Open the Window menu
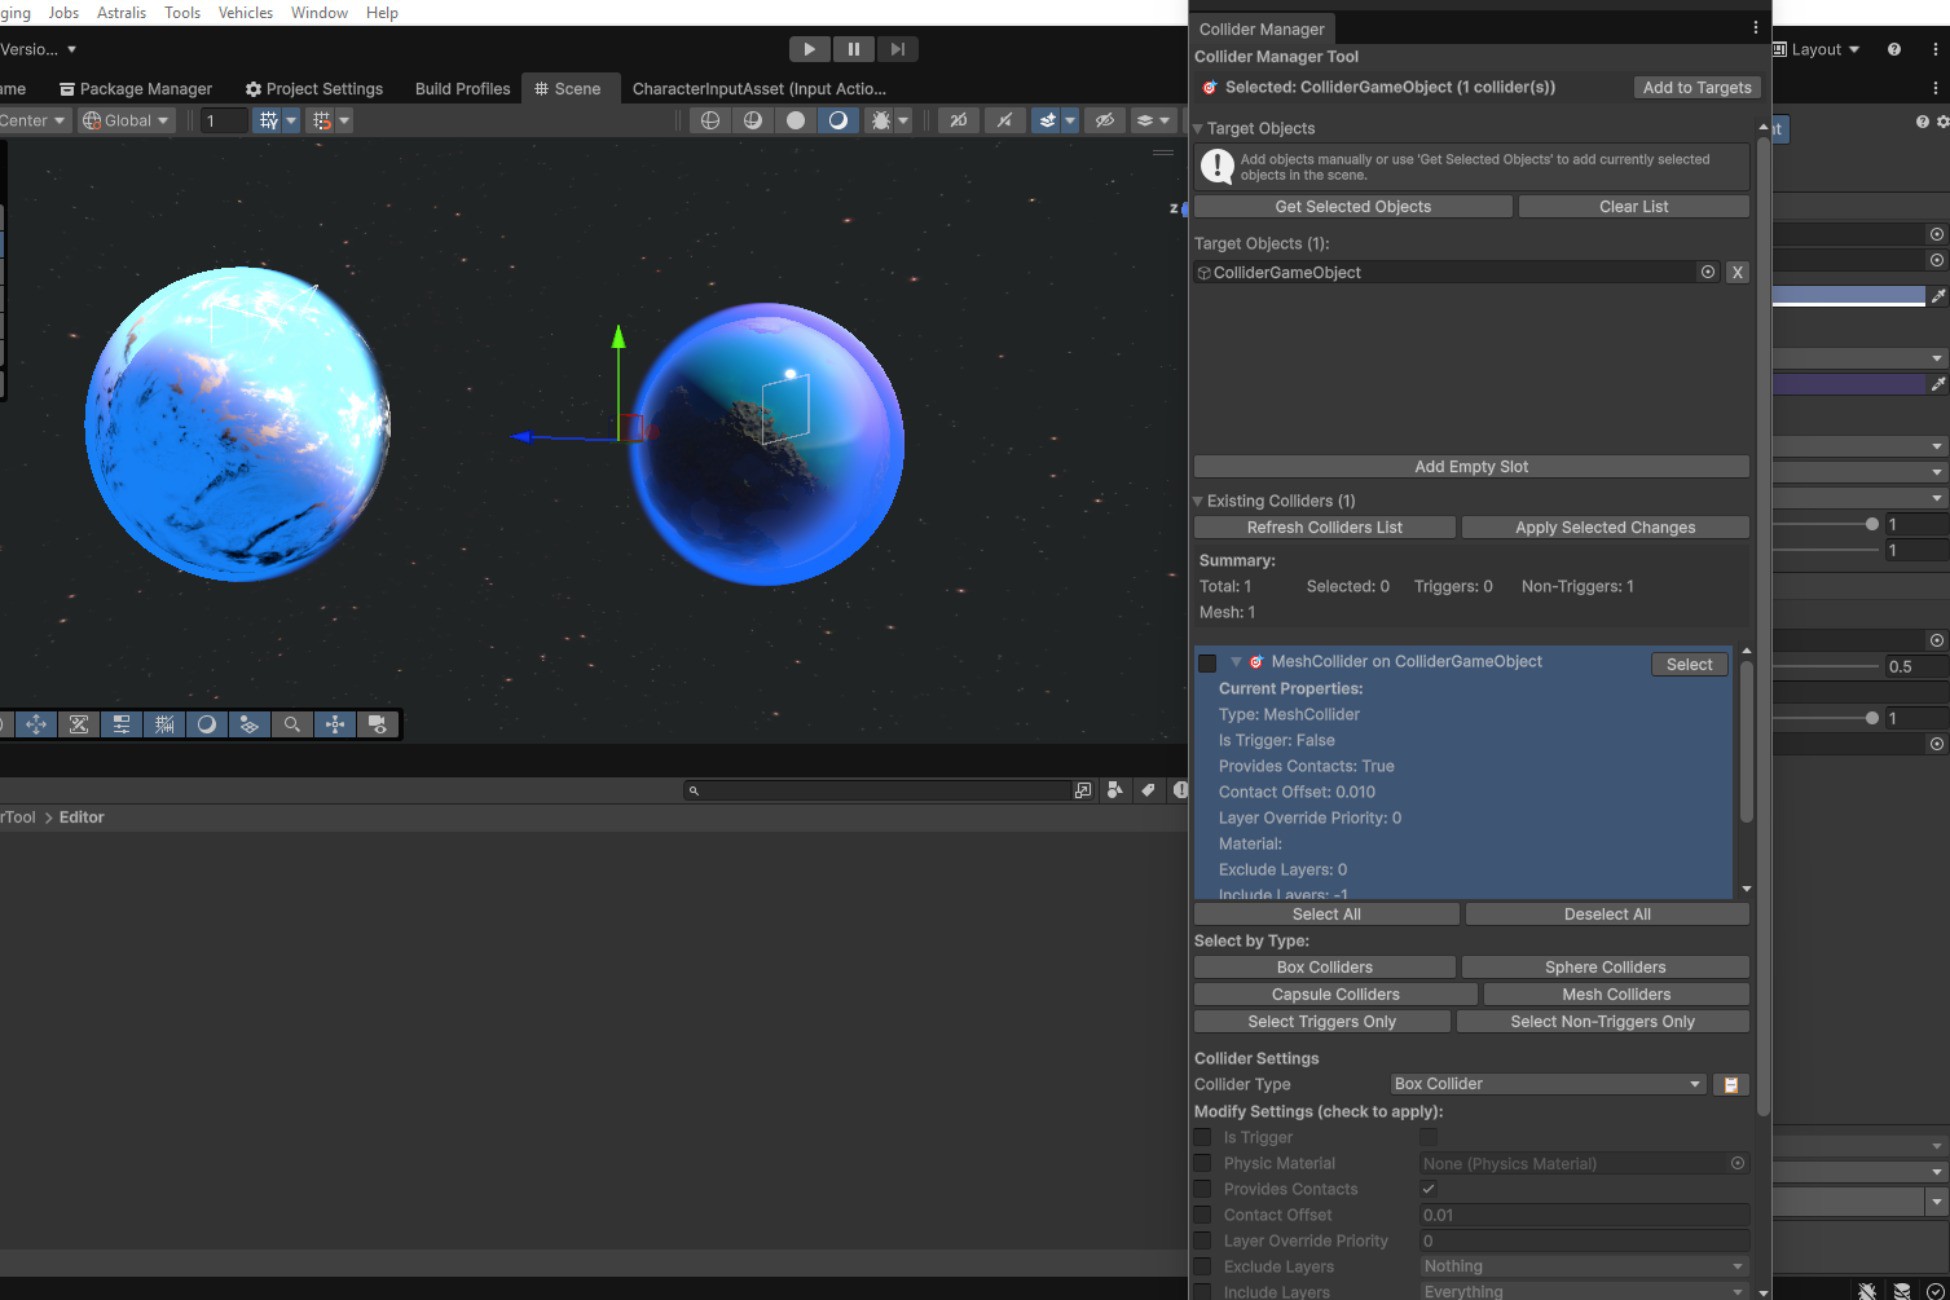Image resolution: width=1950 pixels, height=1300 pixels. (x=319, y=12)
